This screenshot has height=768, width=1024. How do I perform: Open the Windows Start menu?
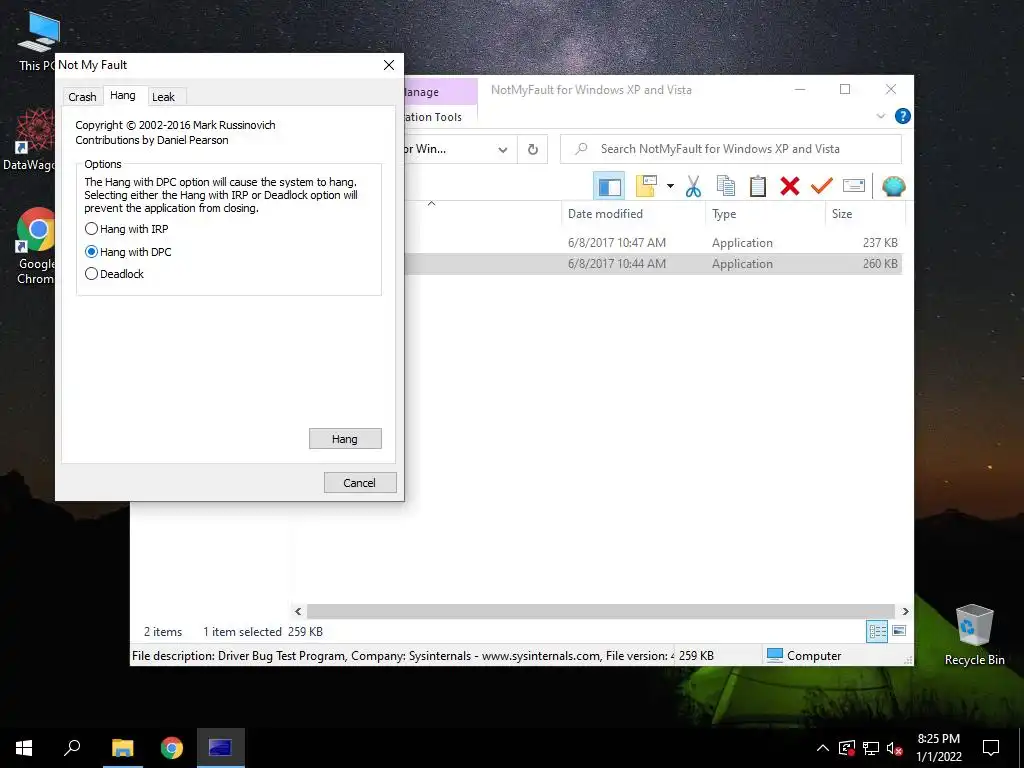click(24, 748)
